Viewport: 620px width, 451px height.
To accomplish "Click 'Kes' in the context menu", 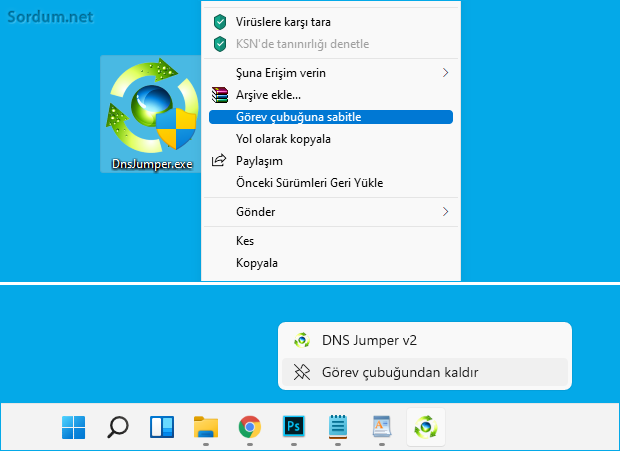I will pos(245,241).
